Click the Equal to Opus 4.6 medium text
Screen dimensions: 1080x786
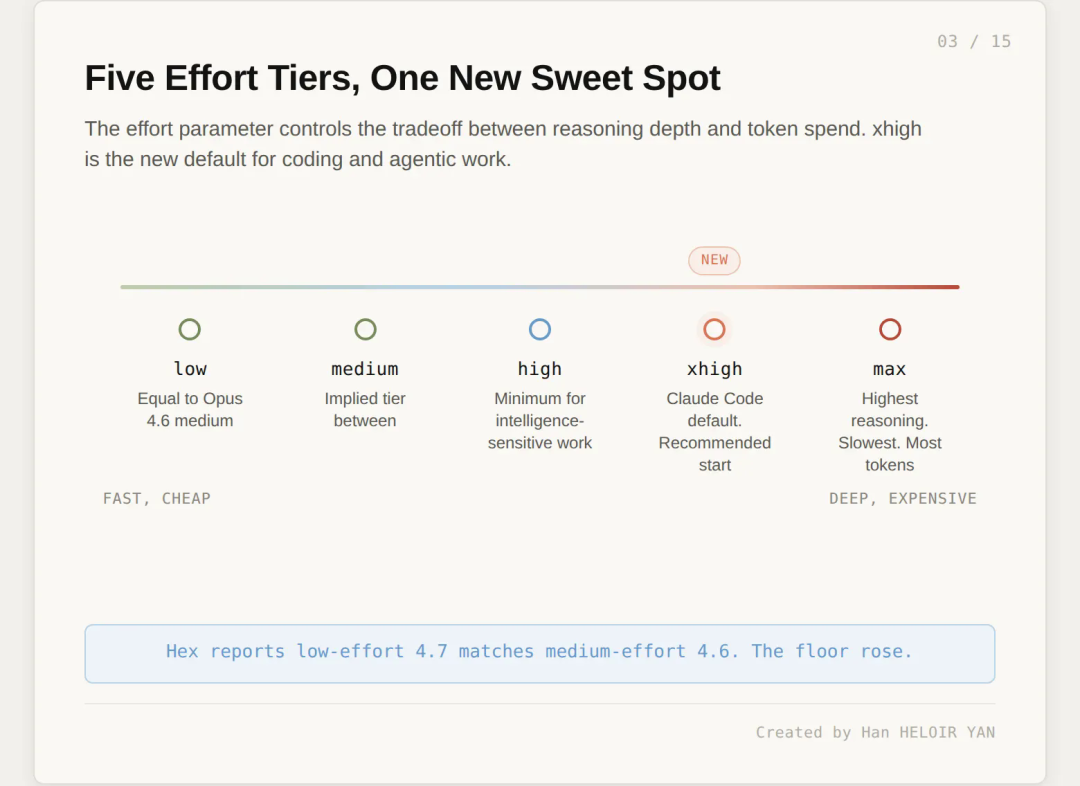point(190,410)
